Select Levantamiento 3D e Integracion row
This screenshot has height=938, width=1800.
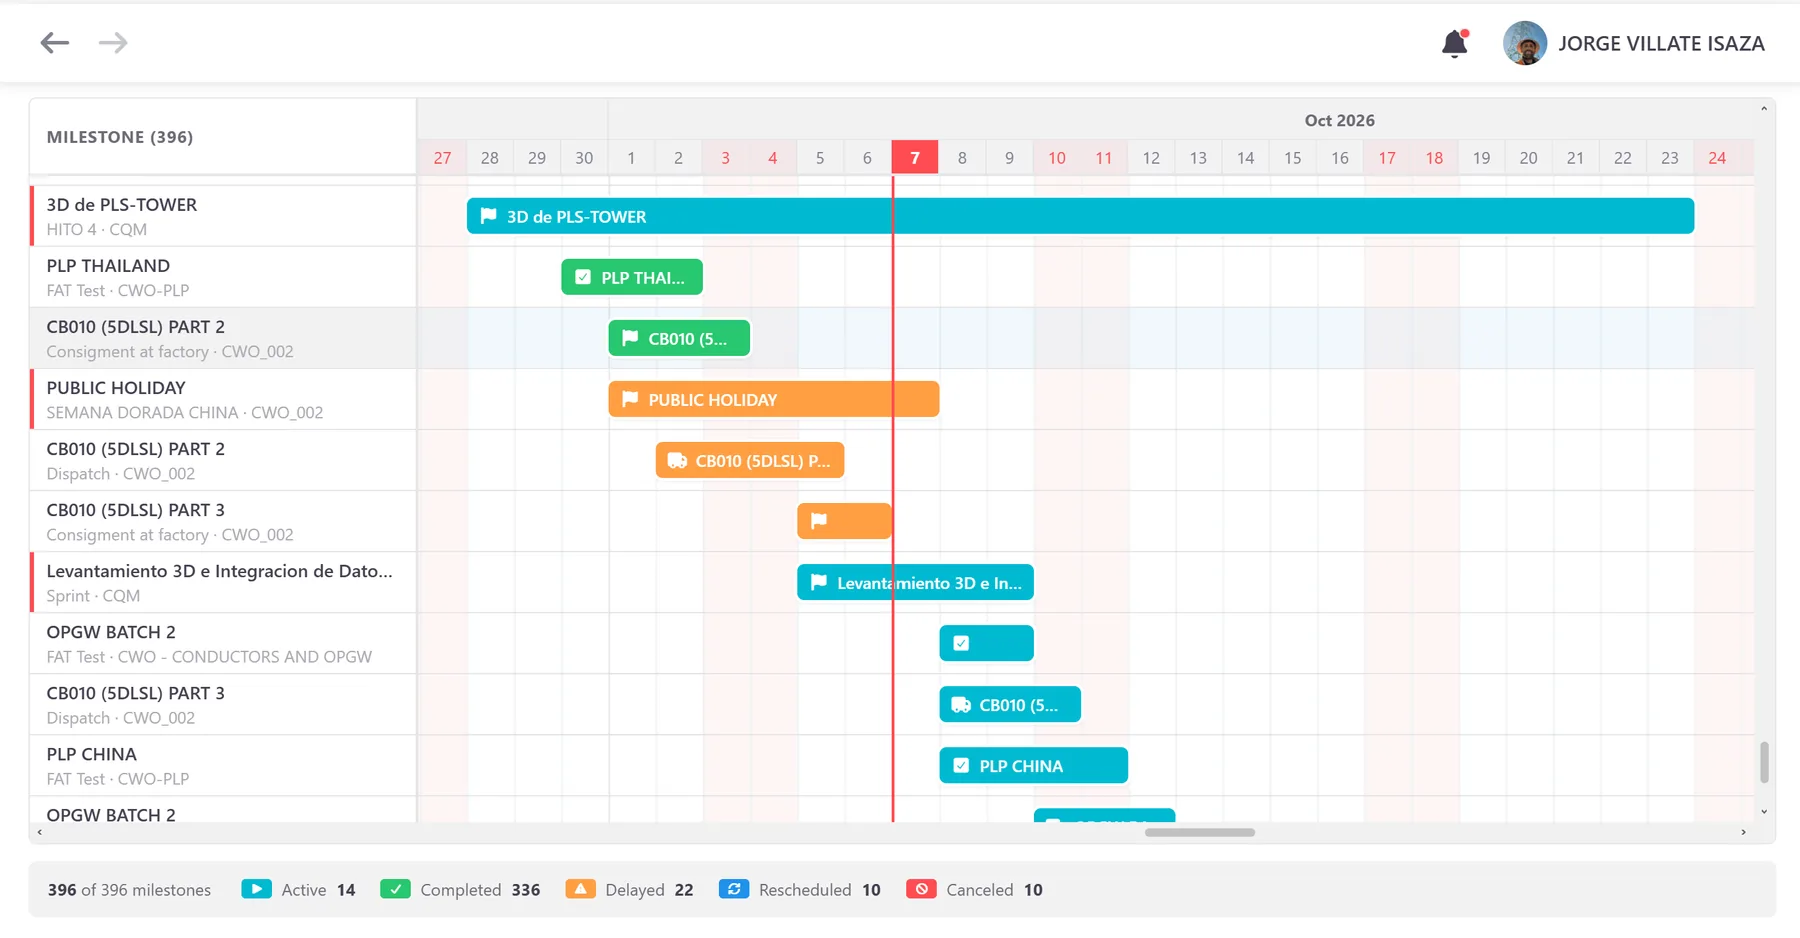pyautogui.click(x=223, y=582)
